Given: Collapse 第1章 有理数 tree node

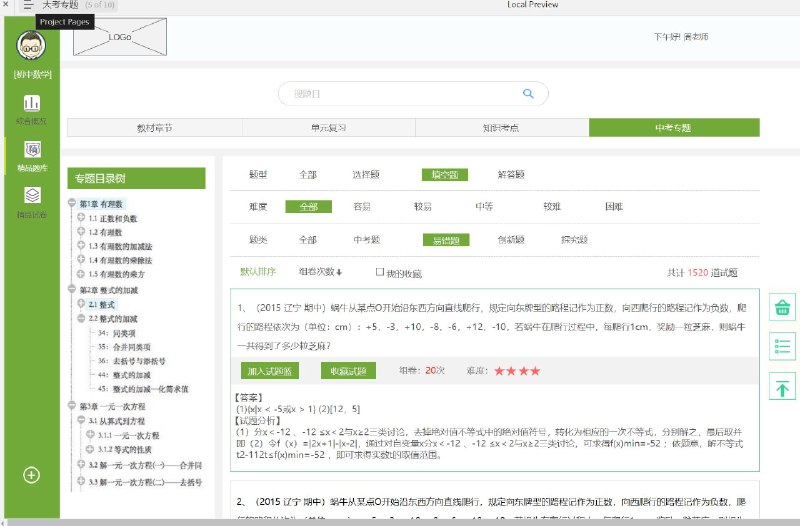Looking at the screenshot, I should tap(72, 203).
